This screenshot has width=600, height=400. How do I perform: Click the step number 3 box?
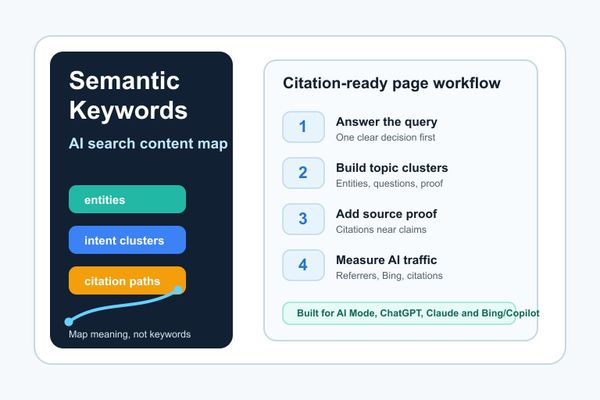pyautogui.click(x=303, y=219)
